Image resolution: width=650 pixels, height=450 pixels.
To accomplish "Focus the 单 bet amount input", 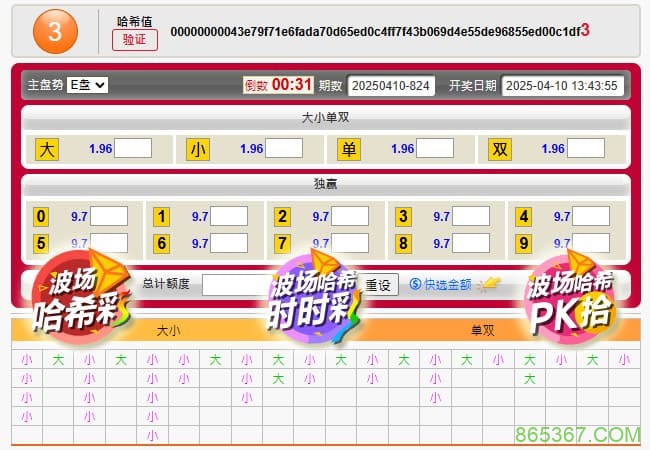I will tap(435, 148).
